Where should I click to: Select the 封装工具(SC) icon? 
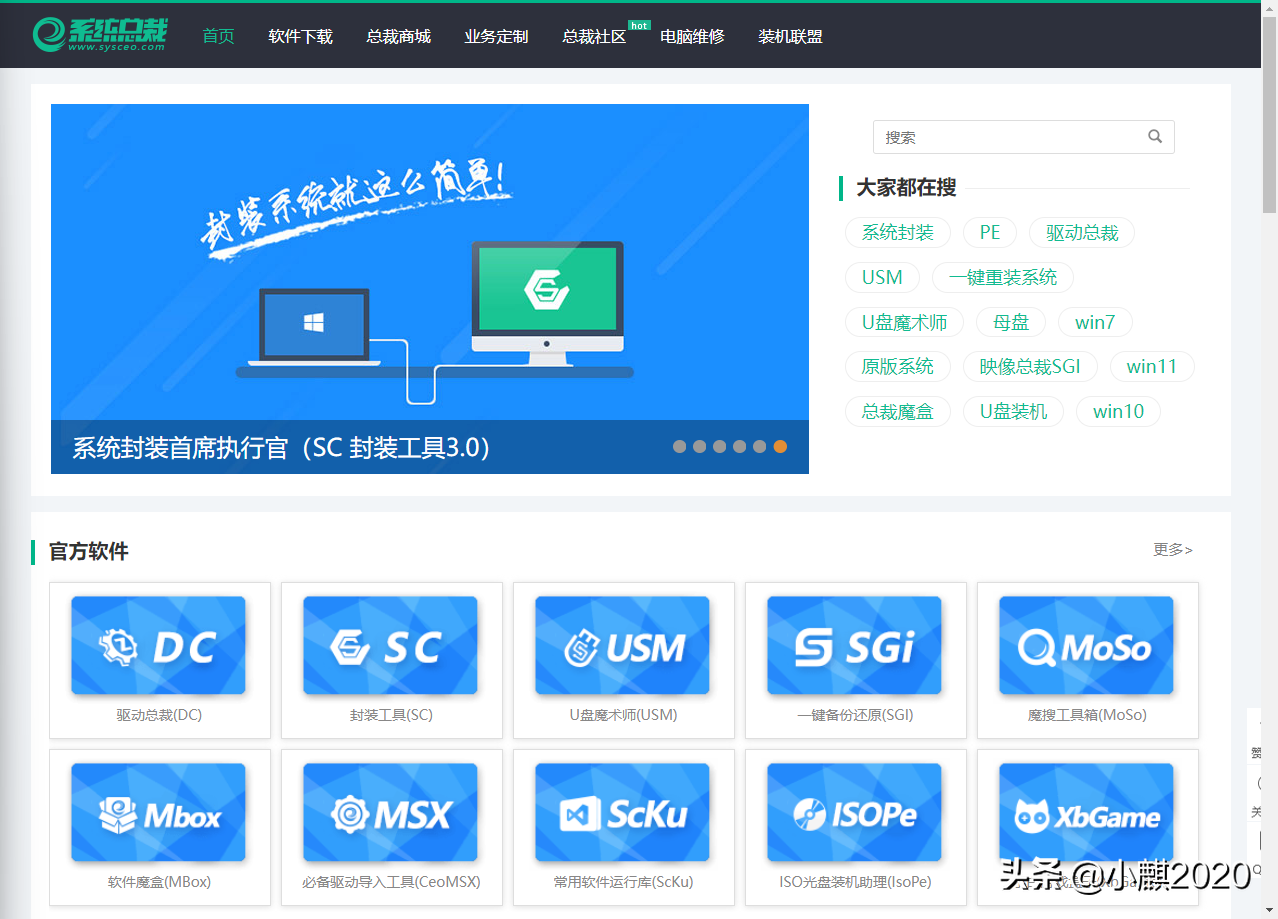pos(390,645)
